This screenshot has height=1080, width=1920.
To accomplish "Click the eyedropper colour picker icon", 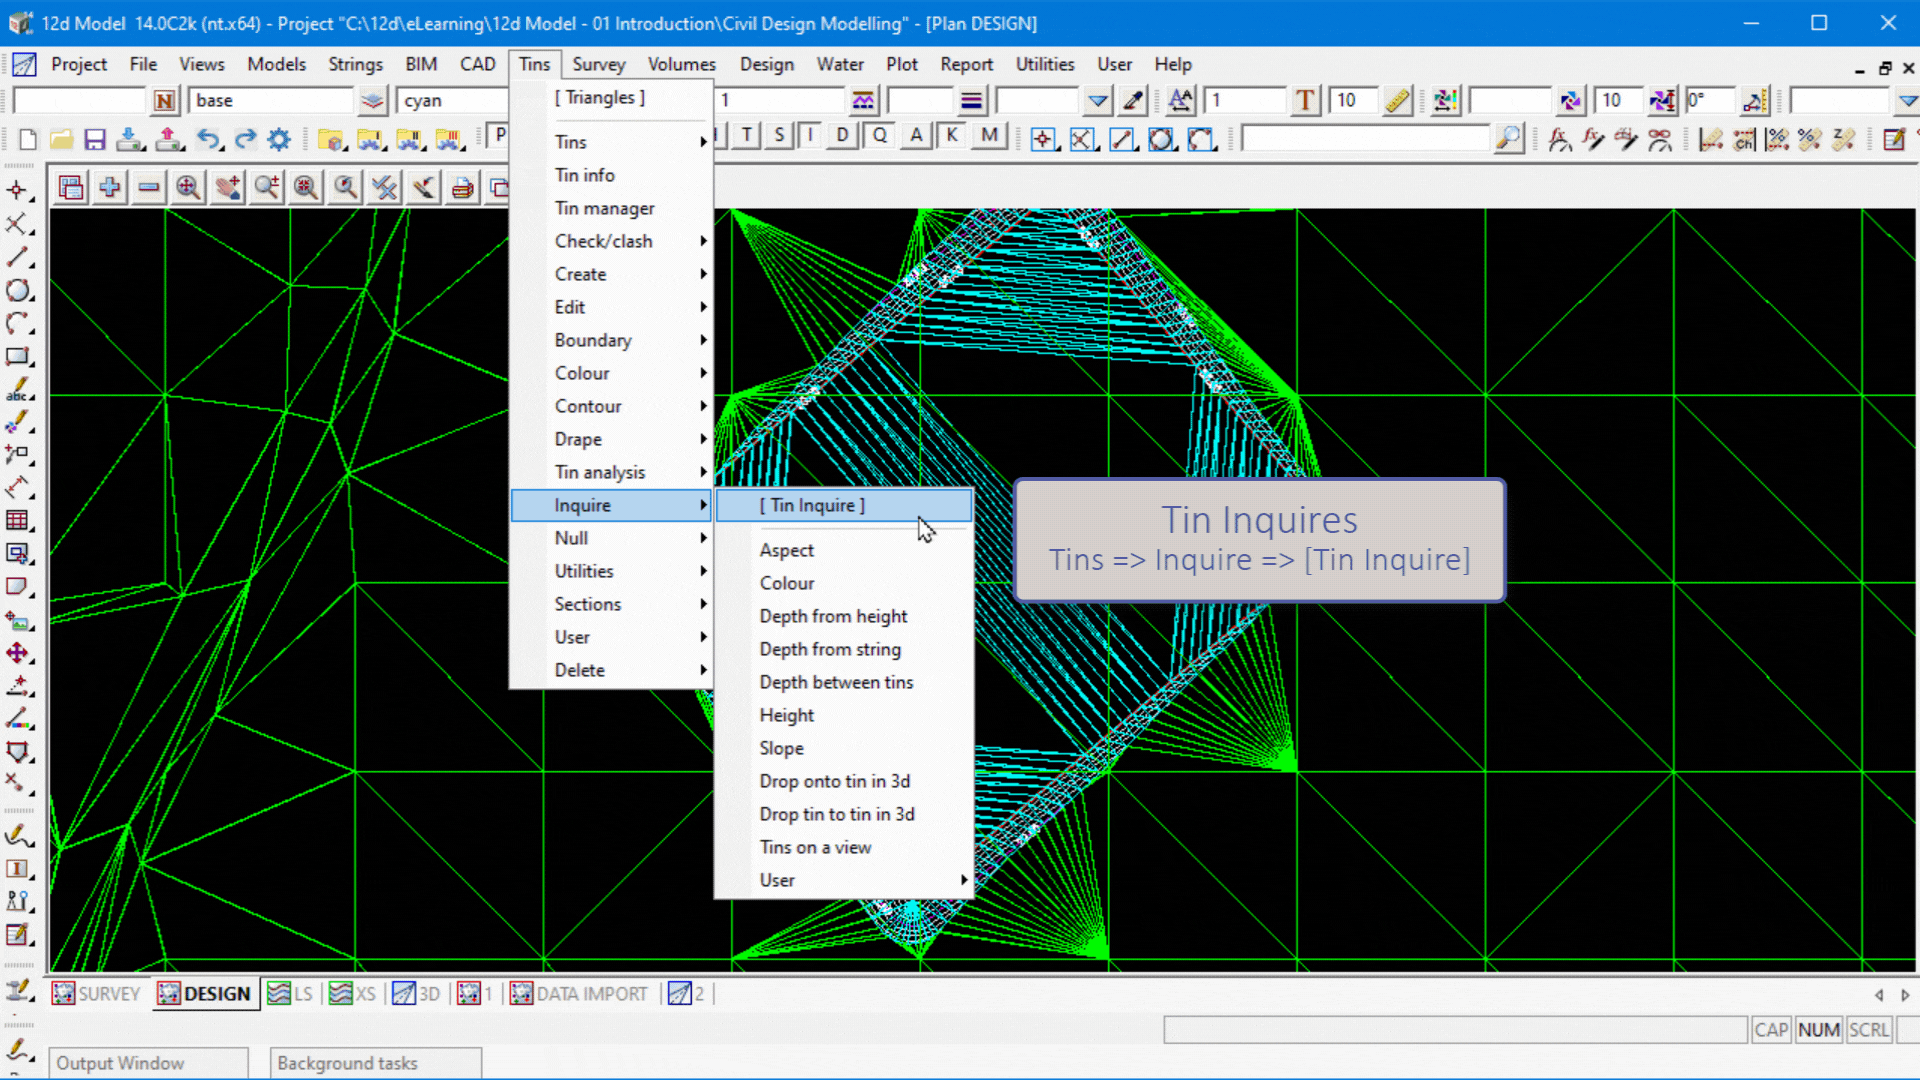I will click(1133, 101).
